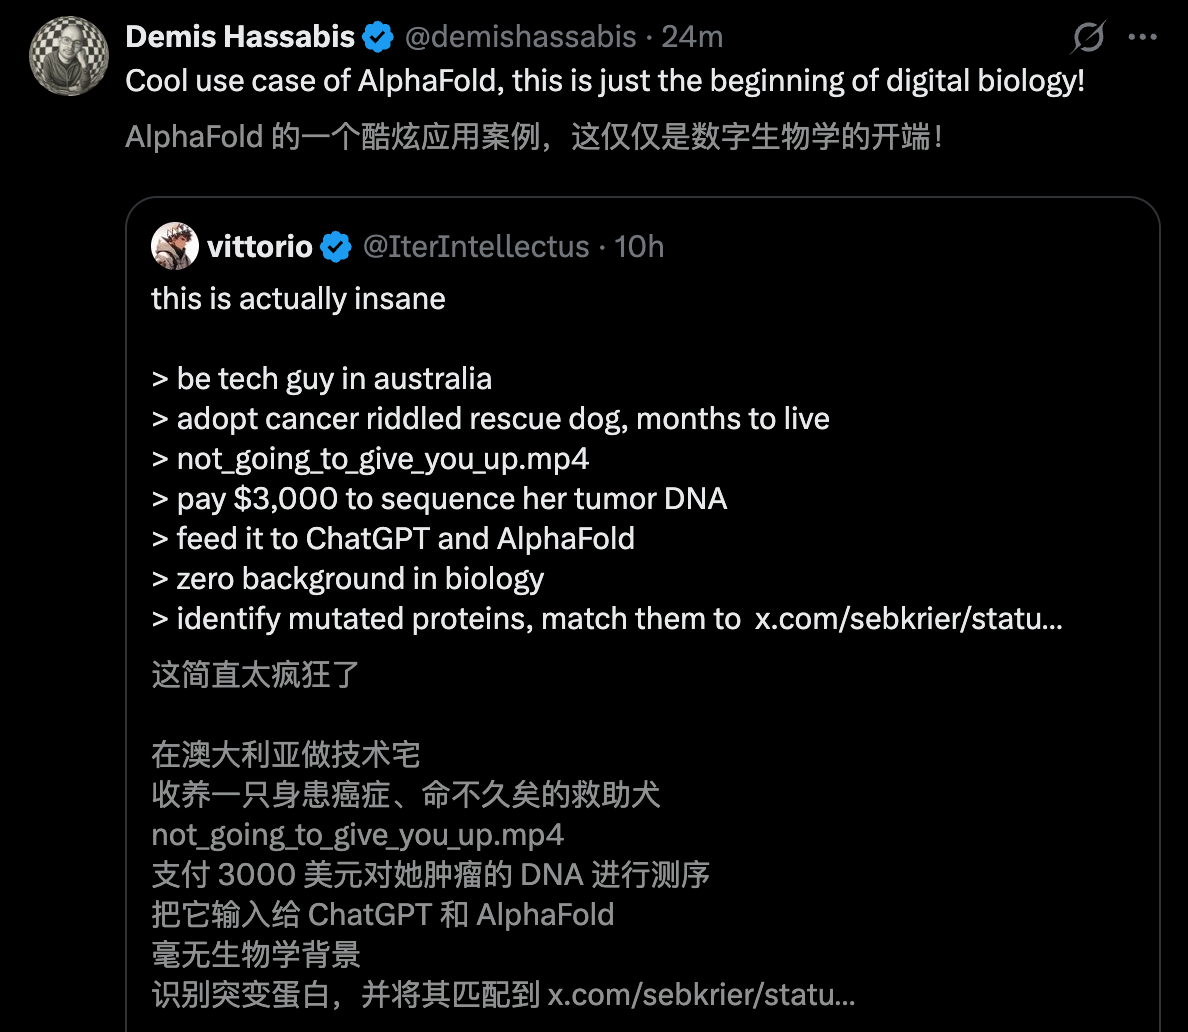Screen dimensions: 1188x1032
Task: Open the @demishassabis profile handle
Action: (519, 36)
